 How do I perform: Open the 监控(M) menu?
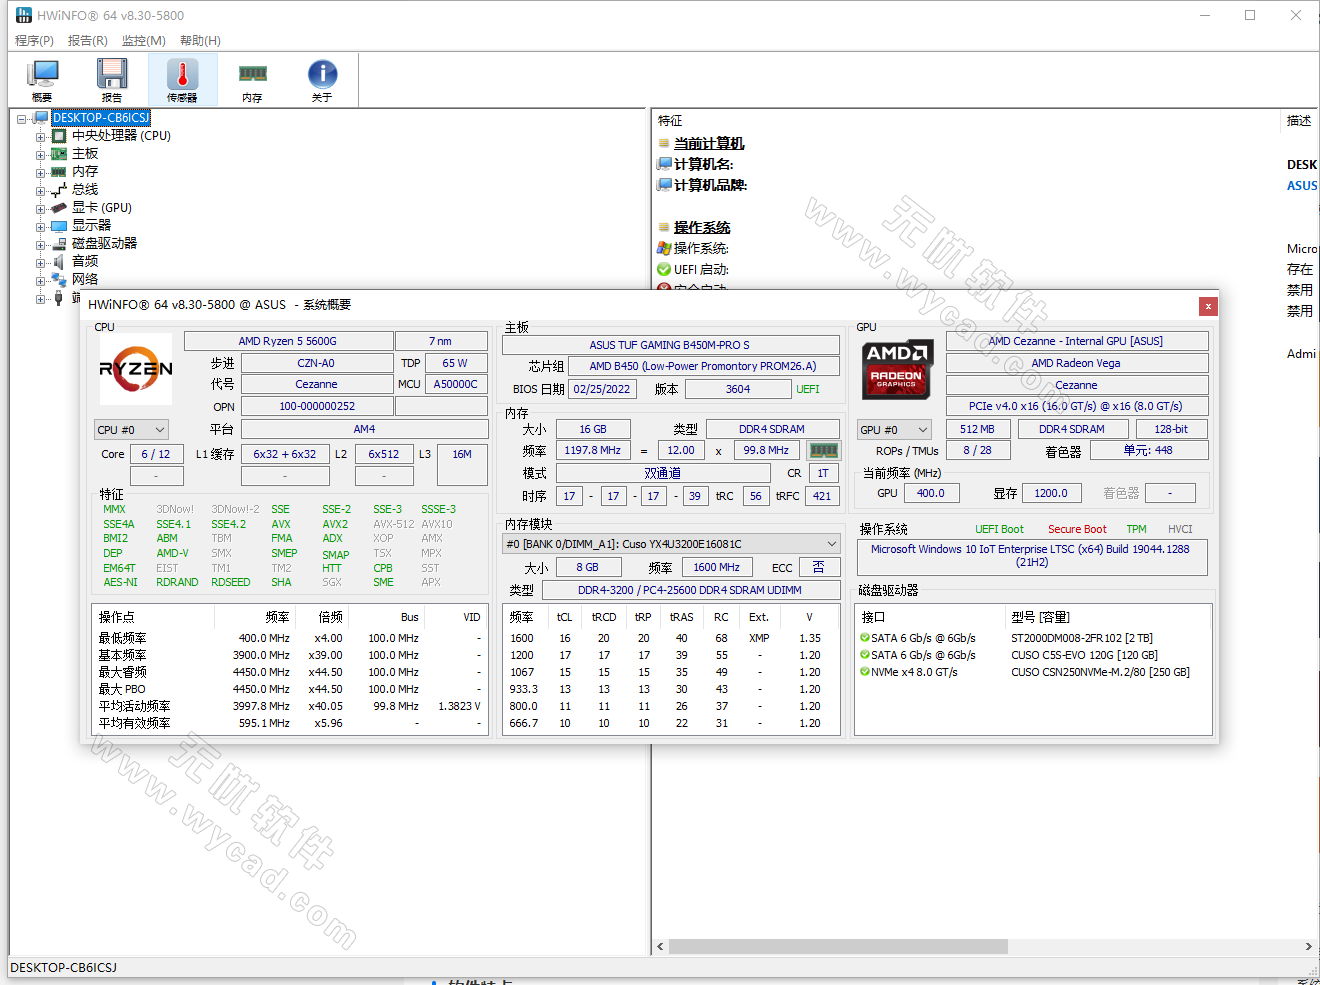pos(143,41)
